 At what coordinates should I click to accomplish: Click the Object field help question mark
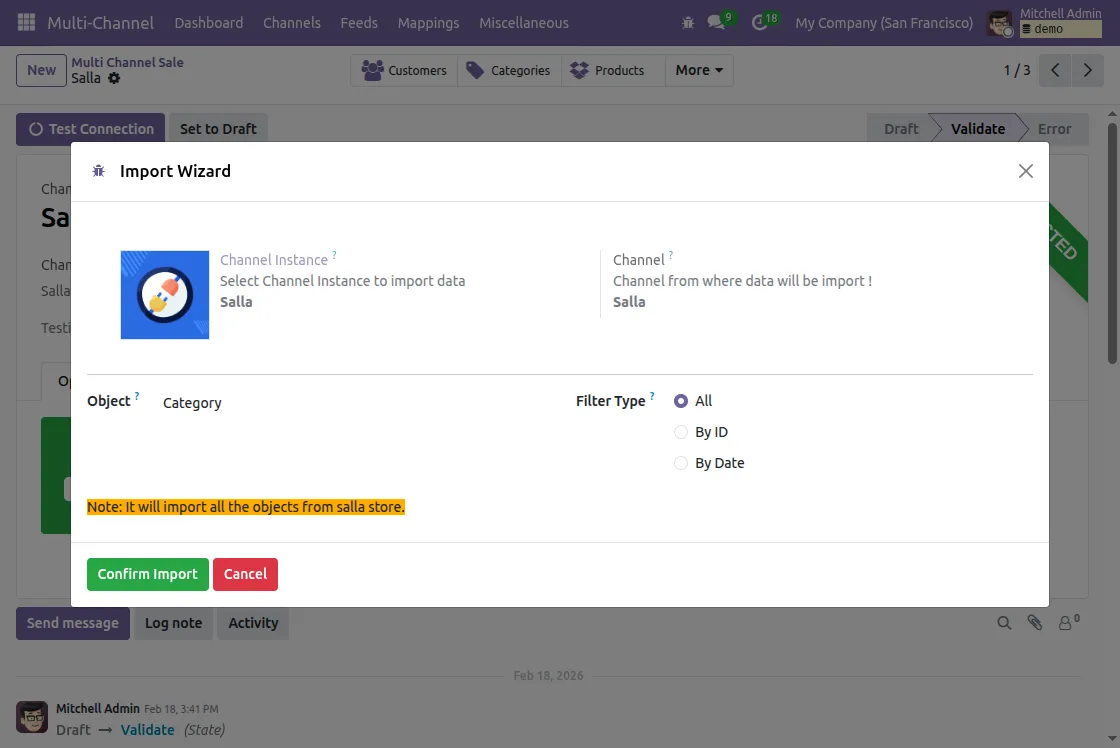click(x=137, y=396)
